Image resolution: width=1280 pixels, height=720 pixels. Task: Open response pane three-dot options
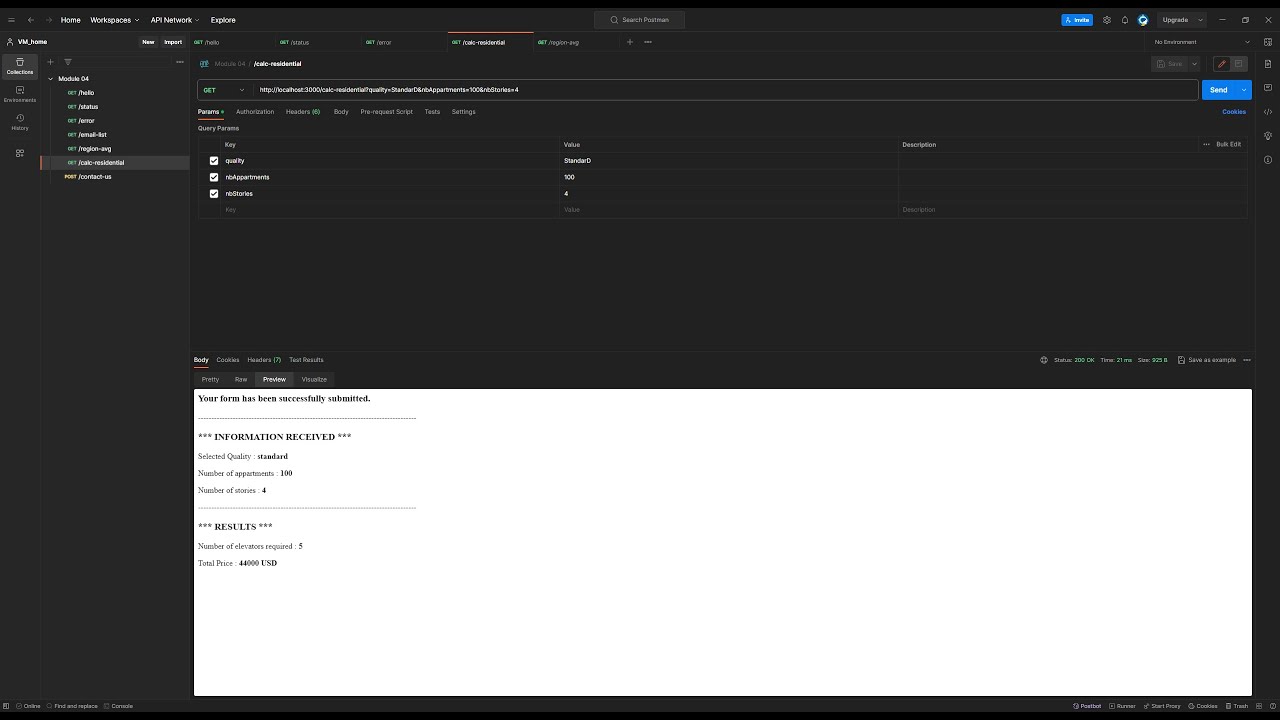click(1246, 360)
